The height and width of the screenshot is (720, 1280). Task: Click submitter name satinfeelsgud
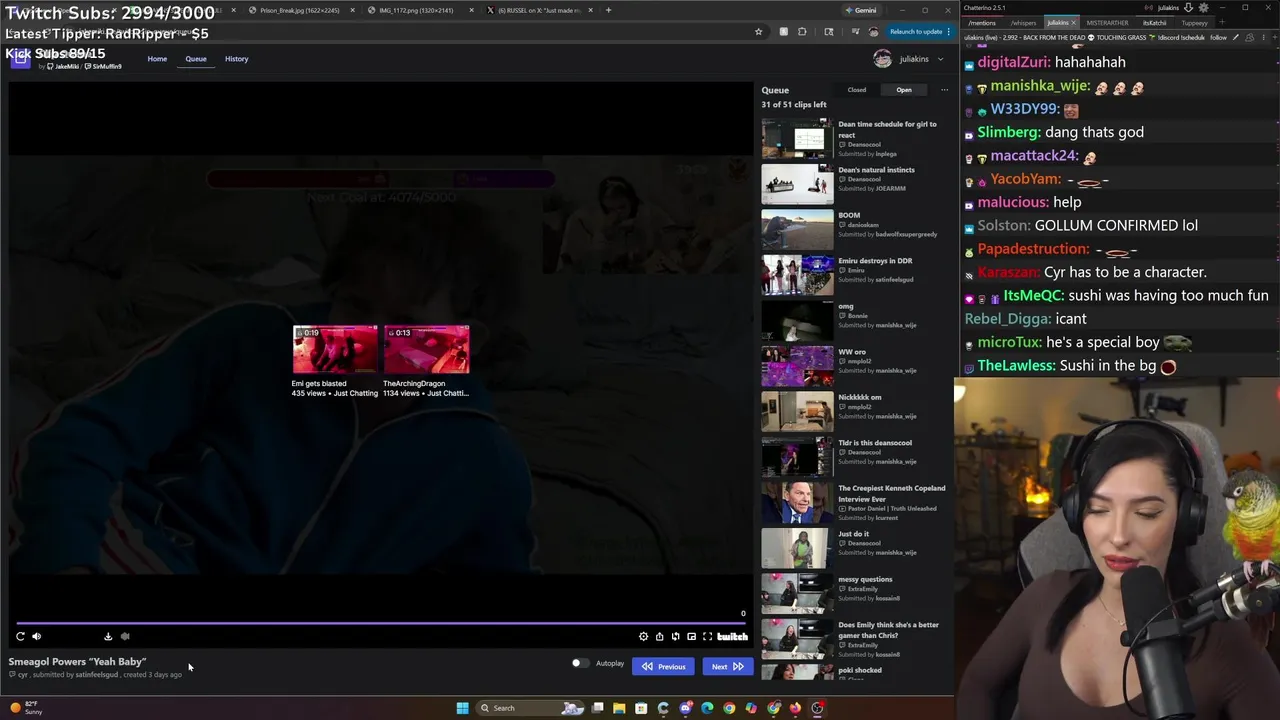pyautogui.click(x=96, y=675)
